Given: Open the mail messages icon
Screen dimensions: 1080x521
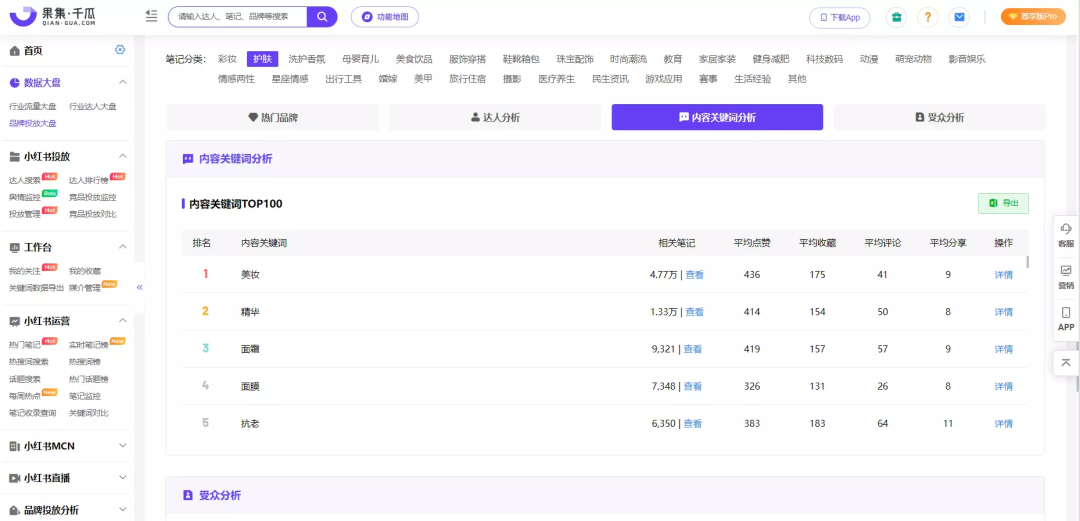Looking at the screenshot, I should pyautogui.click(x=959, y=17).
